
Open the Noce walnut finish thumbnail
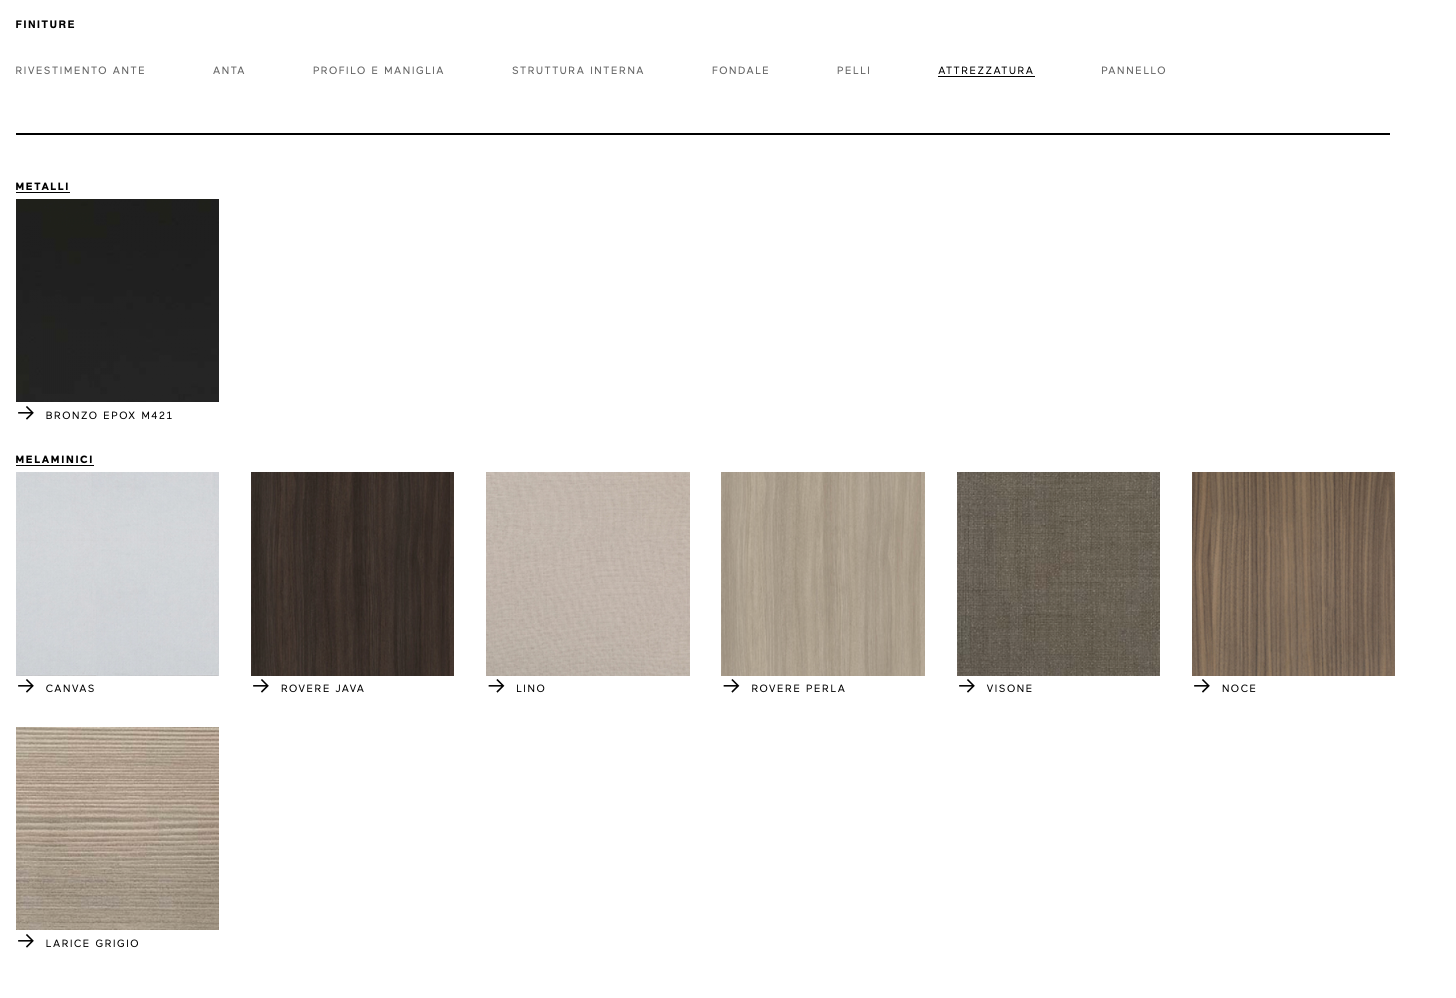(1293, 574)
